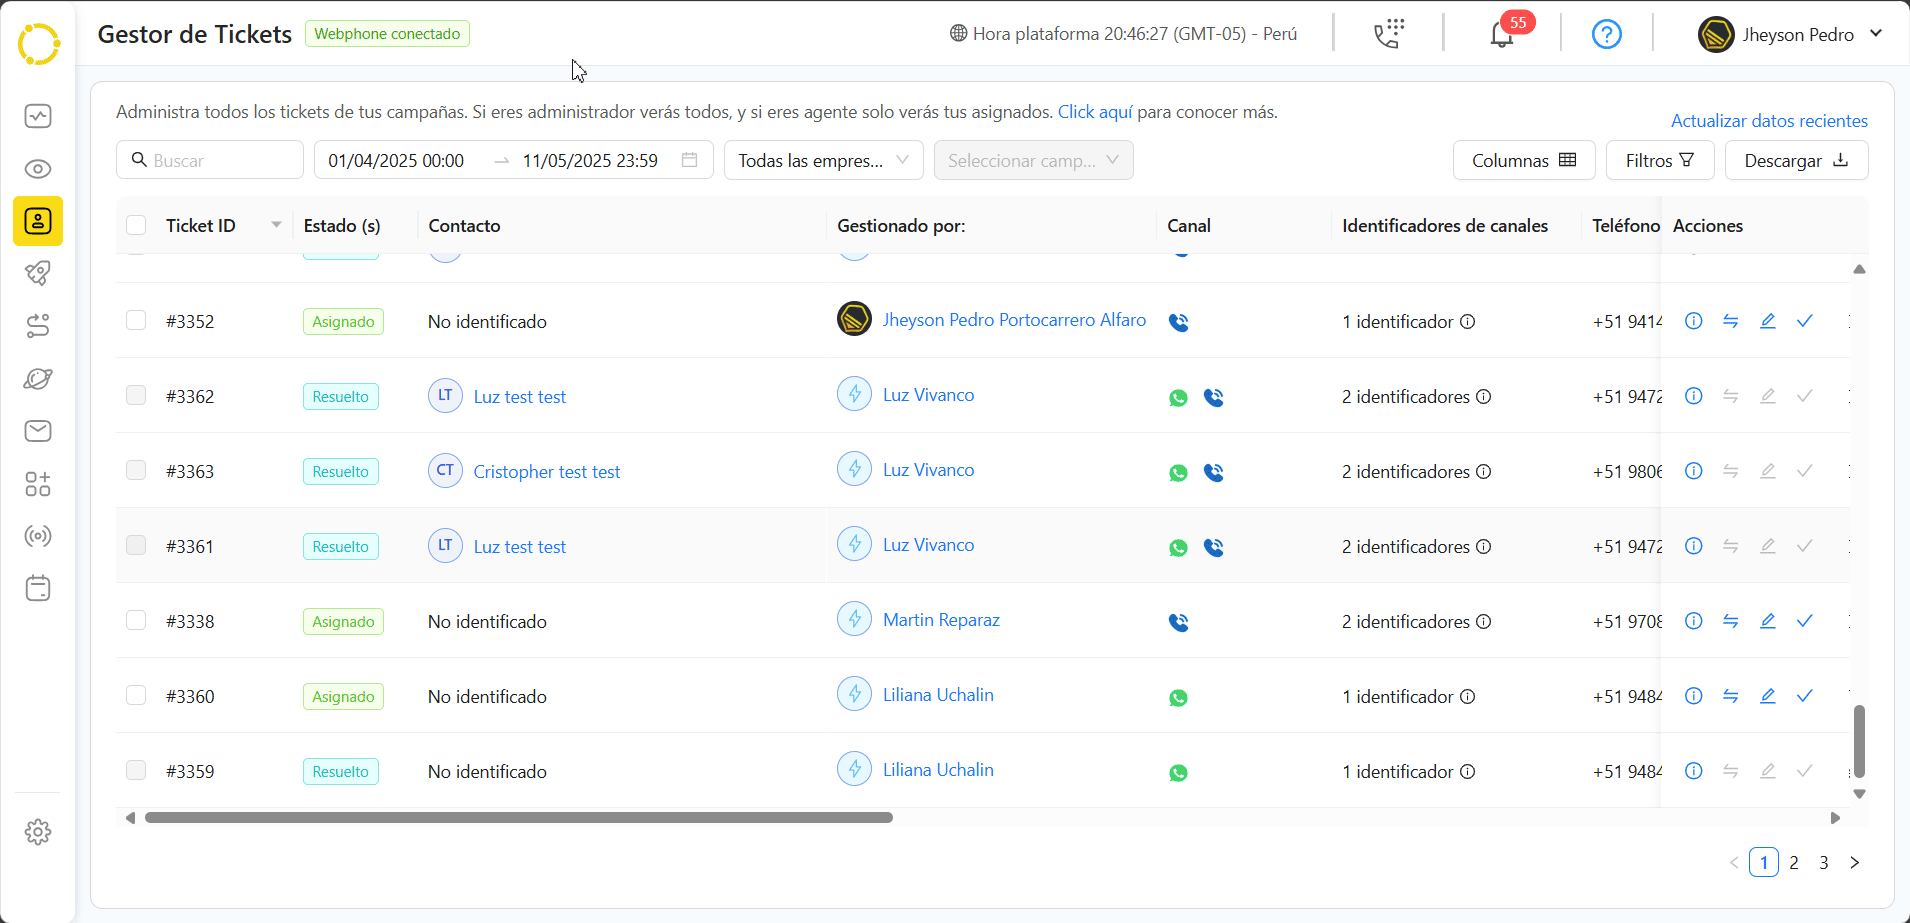
Task: Open the rocket icon in sidebar
Action: [38, 273]
